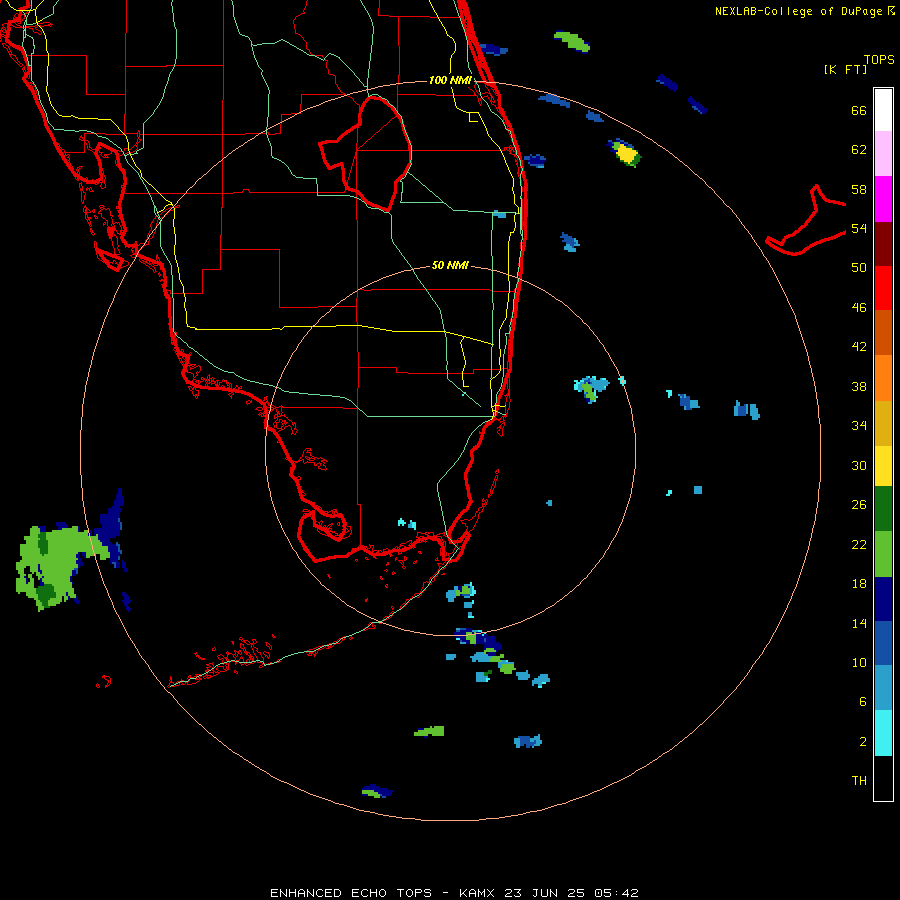This screenshot has width=900, height=900.
Task: Click the 18 value on the scale
Action: pyautogui.click(x=859, y=584)
